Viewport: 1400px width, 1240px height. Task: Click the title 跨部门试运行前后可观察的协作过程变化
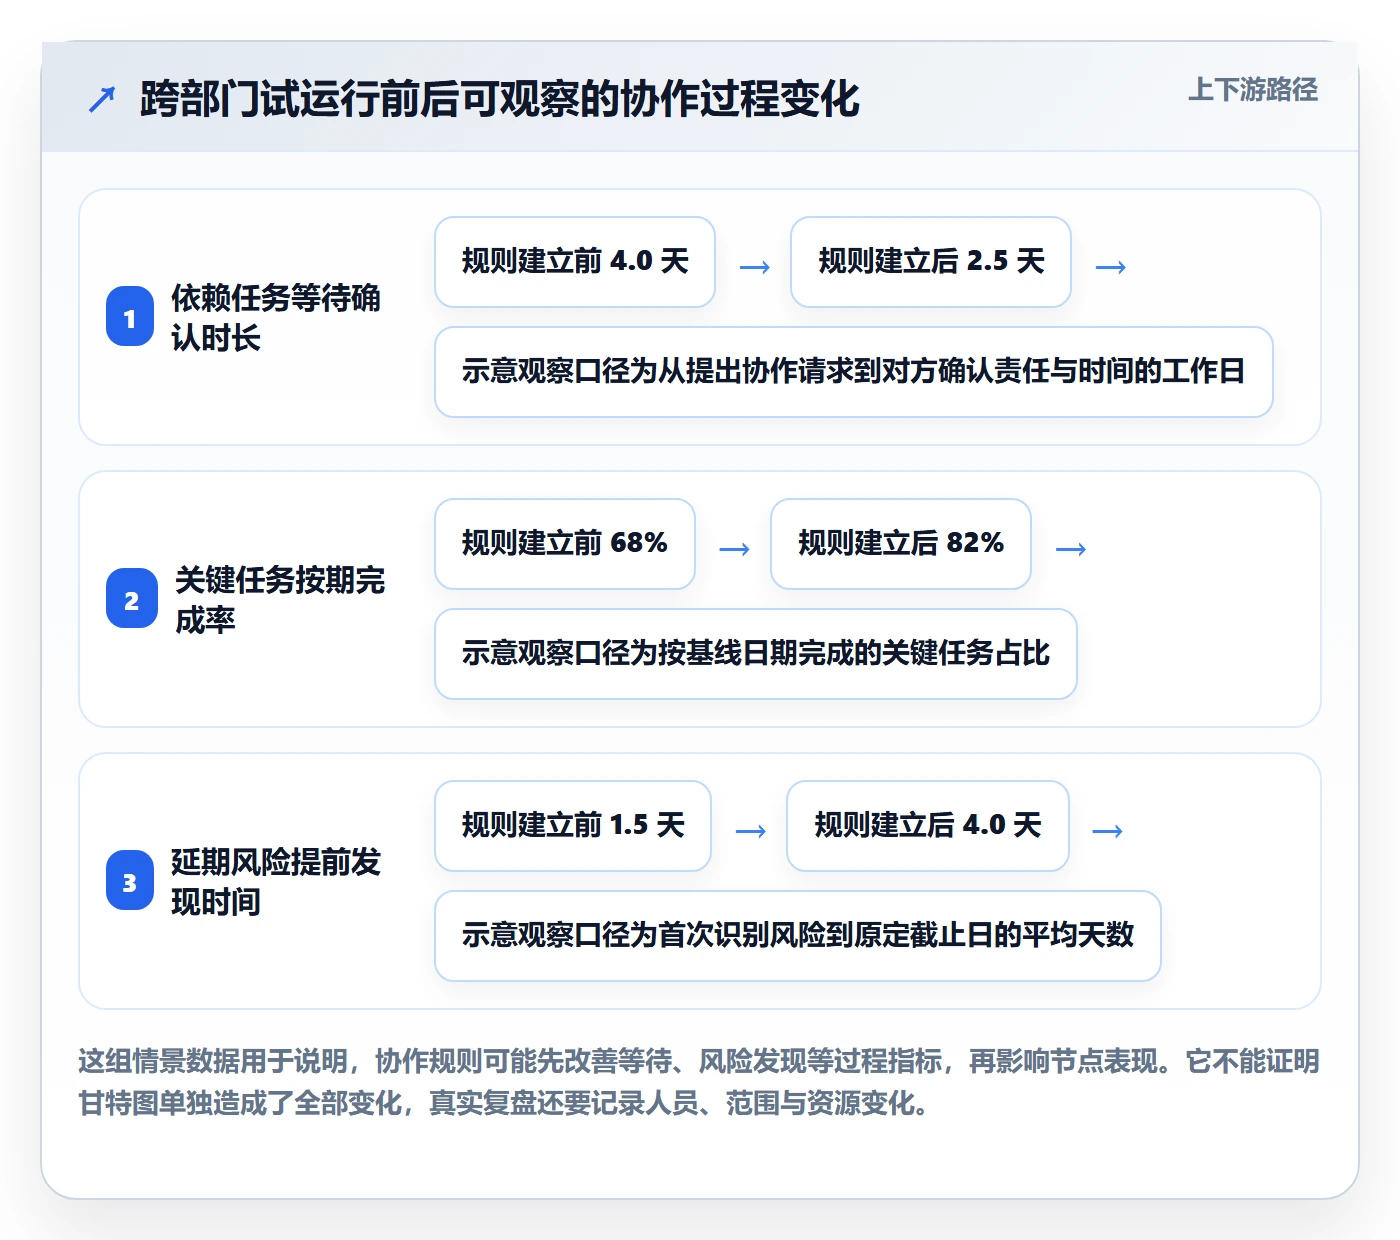(500, 99)
